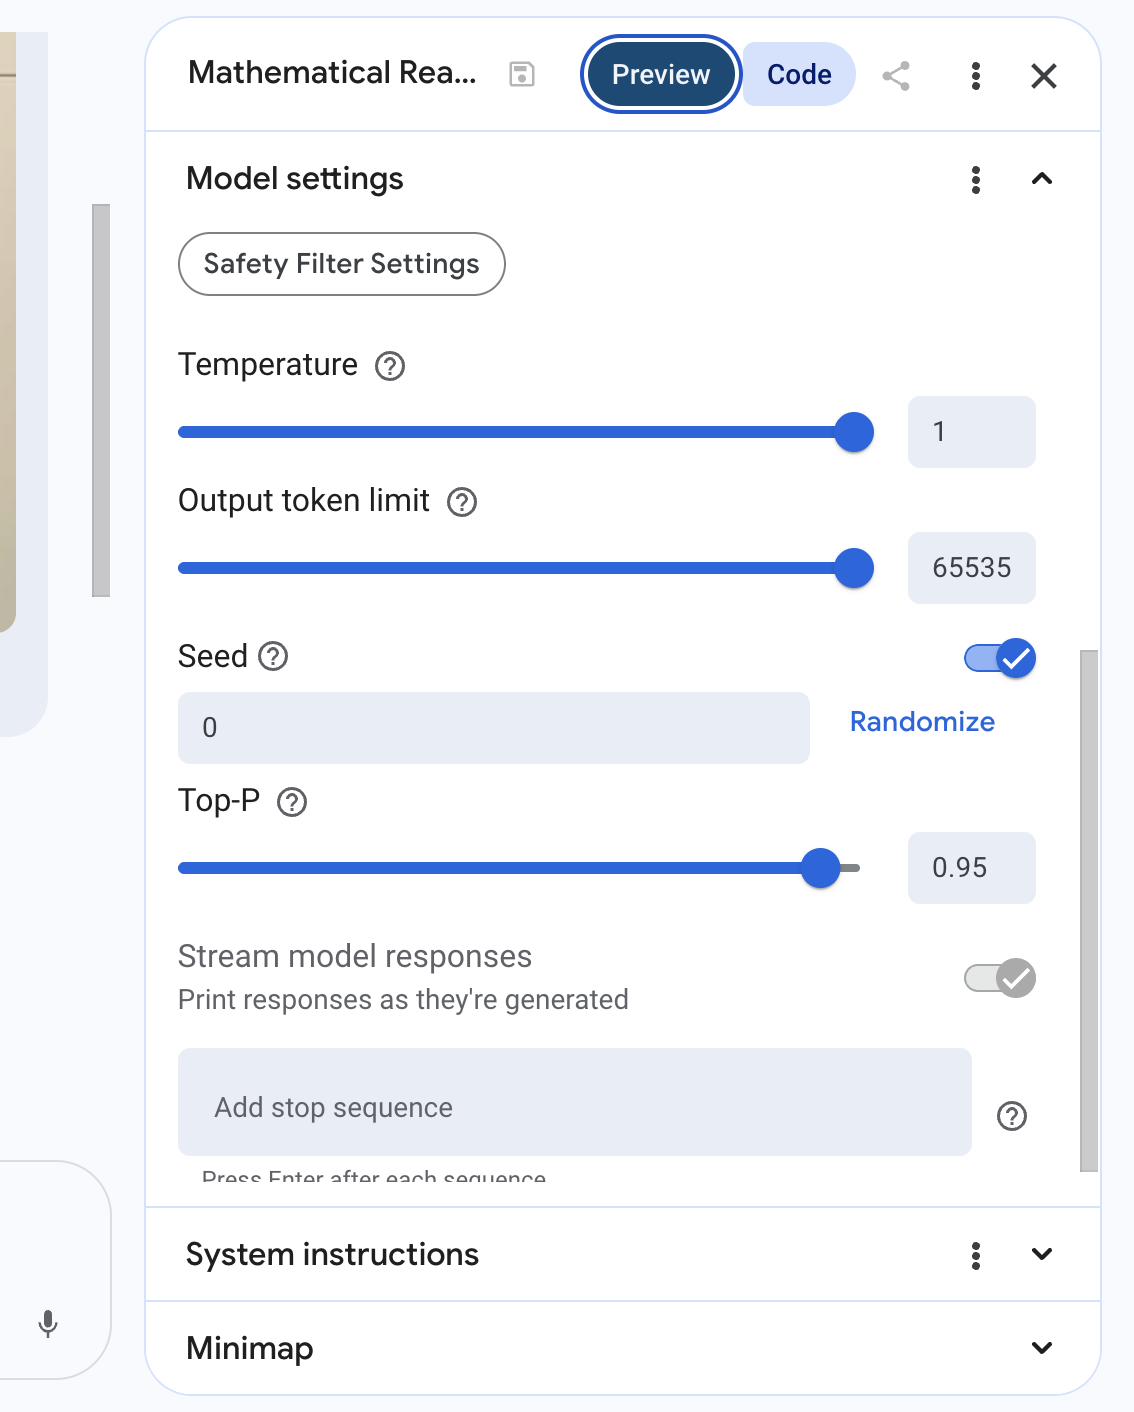Adjust the Top-P slider handle
This screenshot has height=1412, width=1134.
click(x=821, y=868)
